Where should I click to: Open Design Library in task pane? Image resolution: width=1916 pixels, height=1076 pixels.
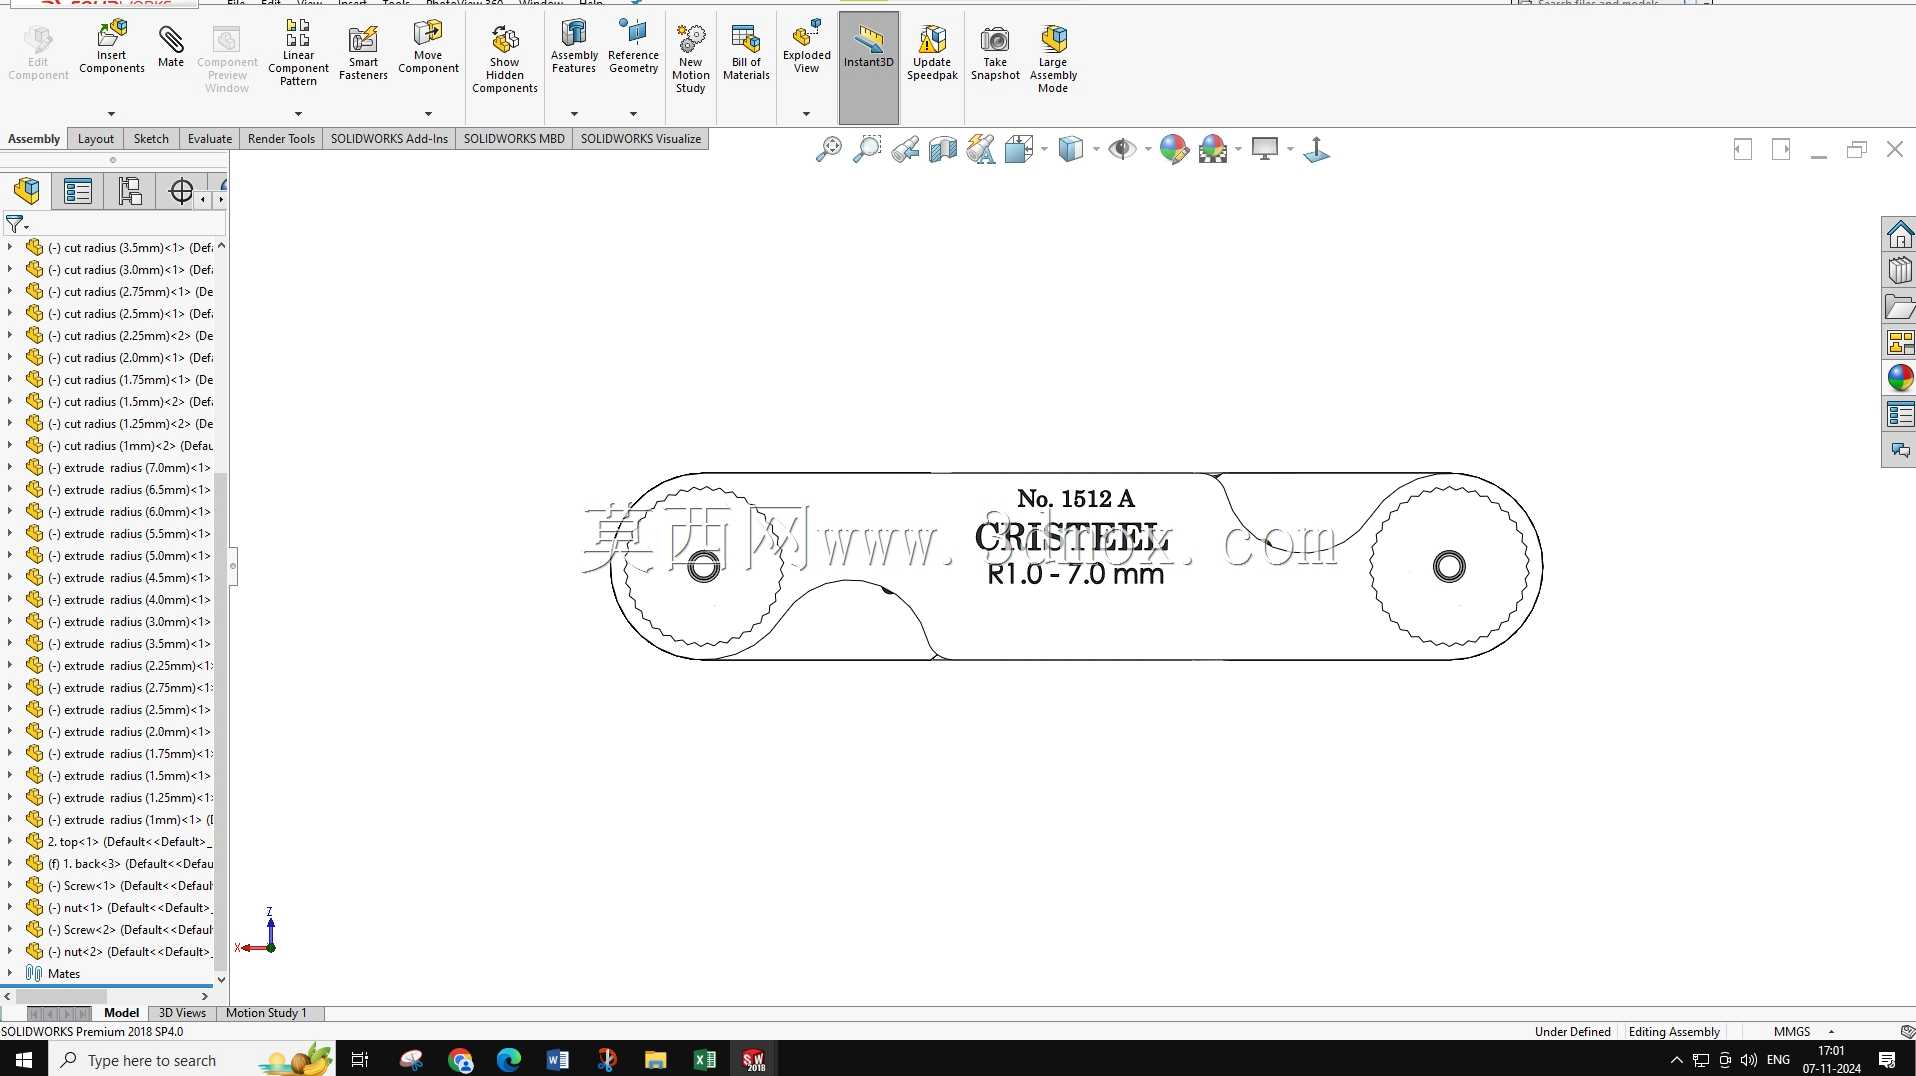click(x=1899, y=270)
